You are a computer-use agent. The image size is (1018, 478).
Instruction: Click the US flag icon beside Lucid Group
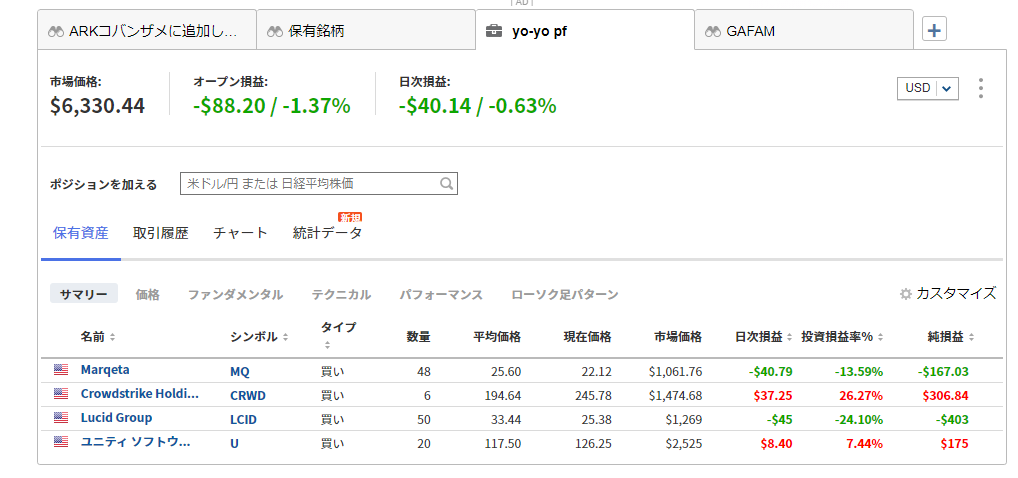[x=61, y=418]
